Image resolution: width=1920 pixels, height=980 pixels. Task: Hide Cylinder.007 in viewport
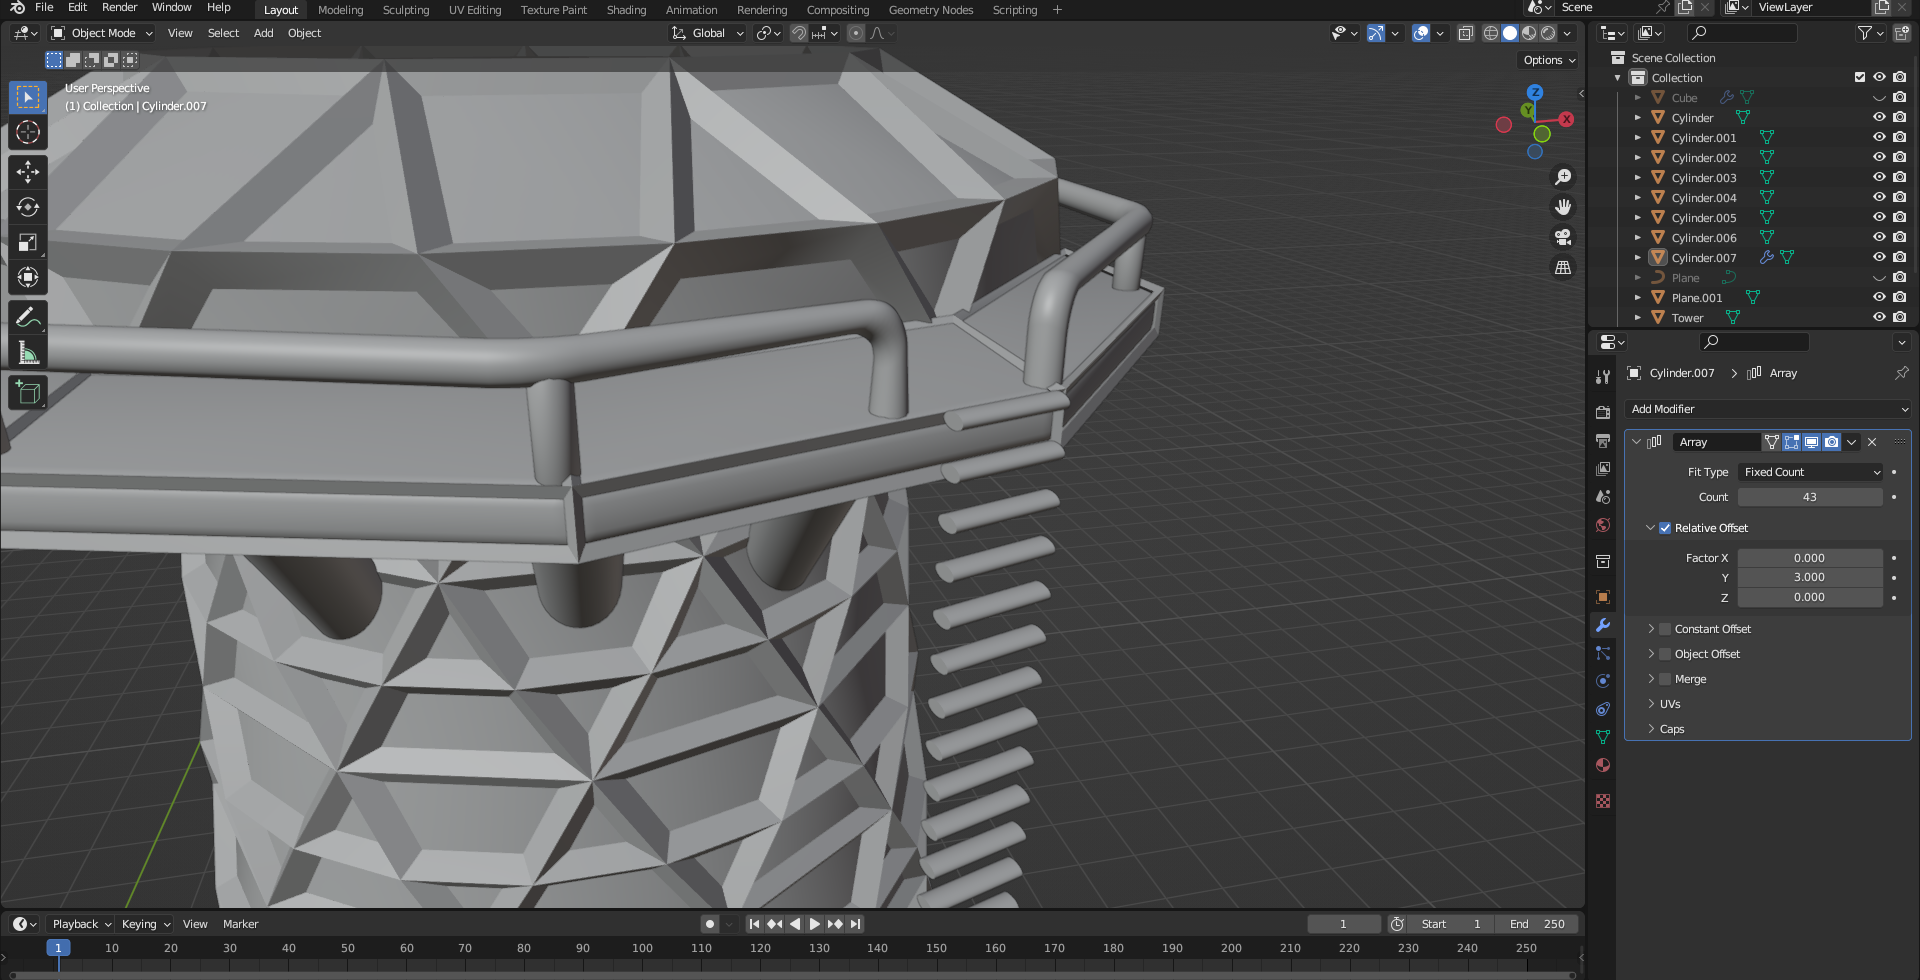[1879, 257]
